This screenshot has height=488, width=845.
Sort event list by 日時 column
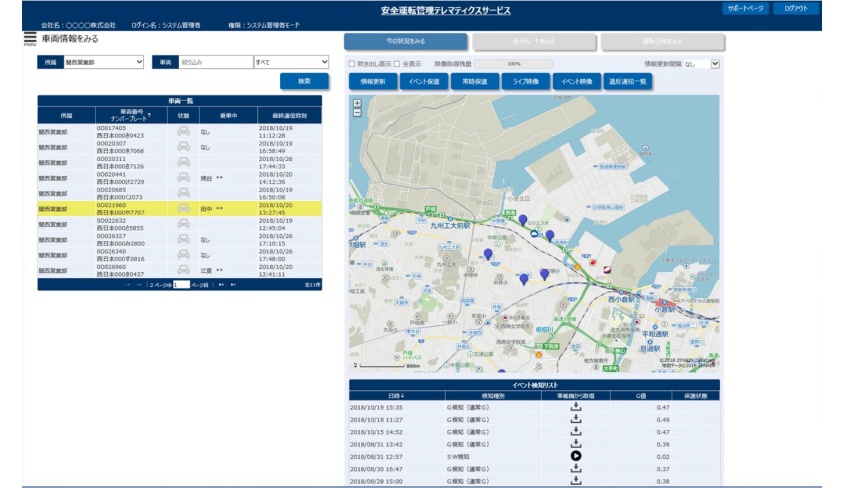click(396, 396)
